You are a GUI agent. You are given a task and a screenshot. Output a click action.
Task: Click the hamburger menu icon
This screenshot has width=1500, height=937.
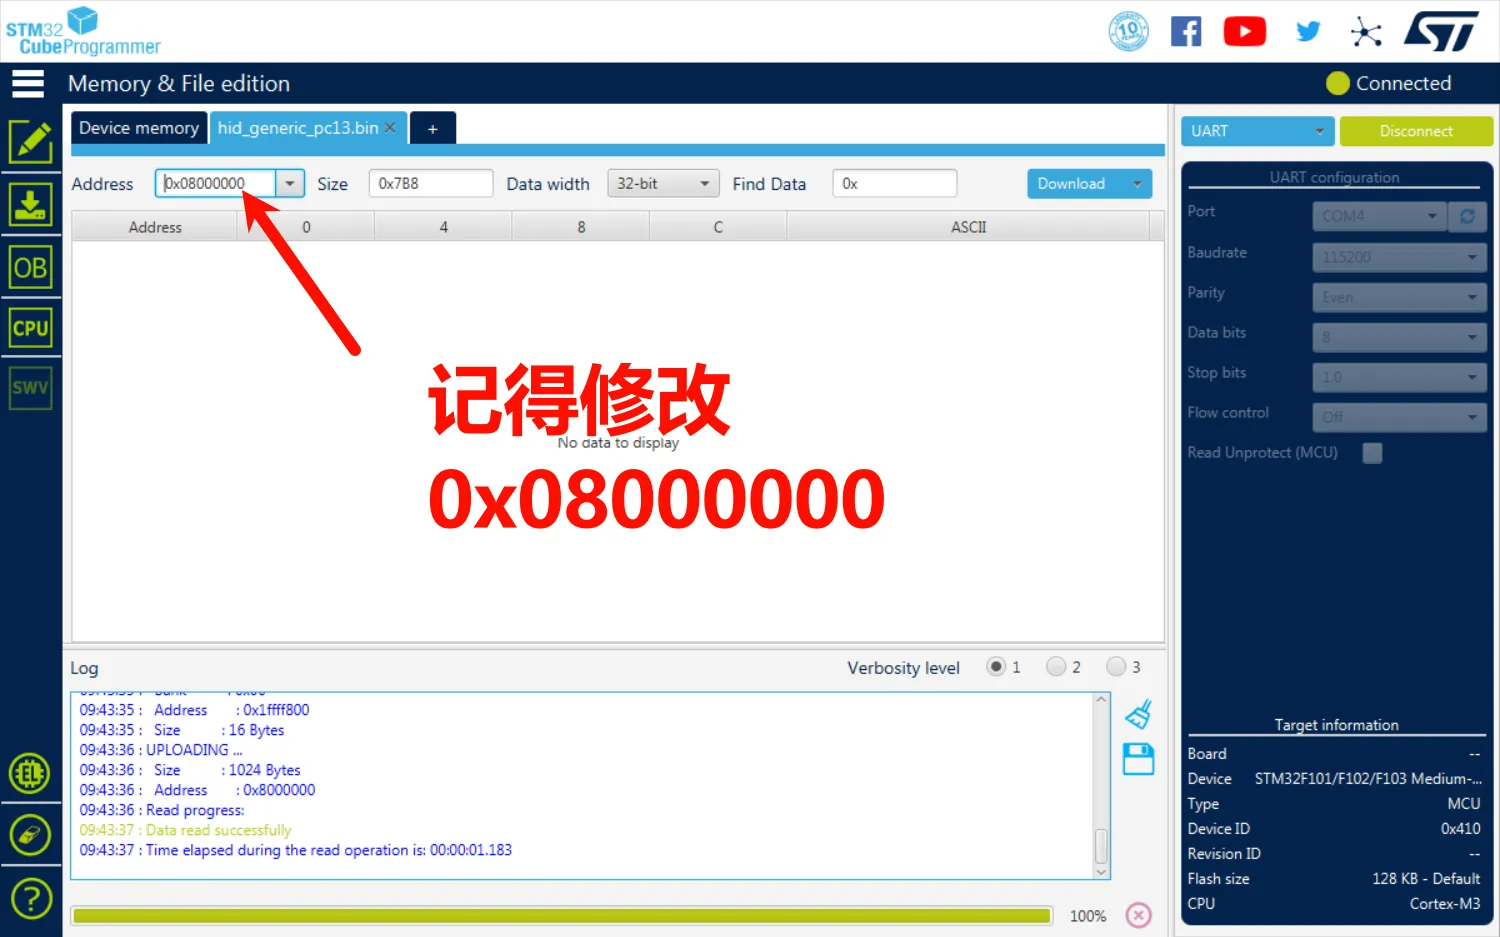tap(28, 84)
